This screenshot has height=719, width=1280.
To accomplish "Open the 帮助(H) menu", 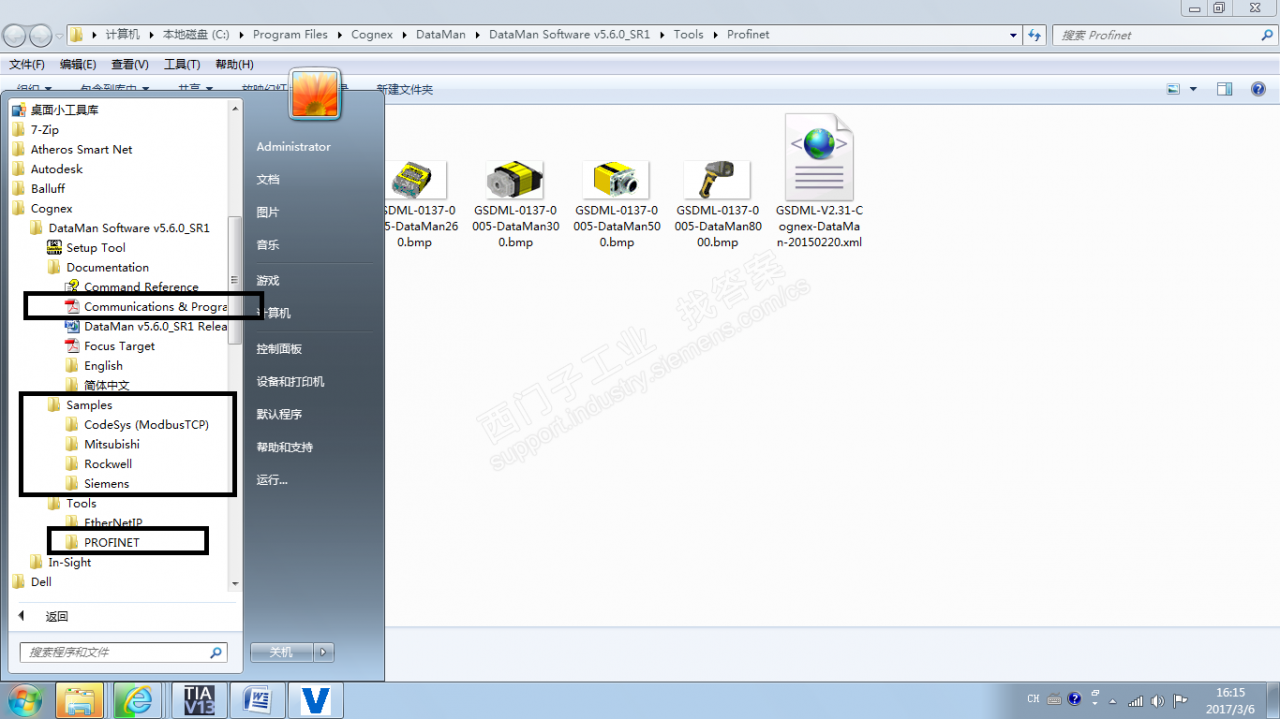I will pyautogui.click(x=234, y=64).
